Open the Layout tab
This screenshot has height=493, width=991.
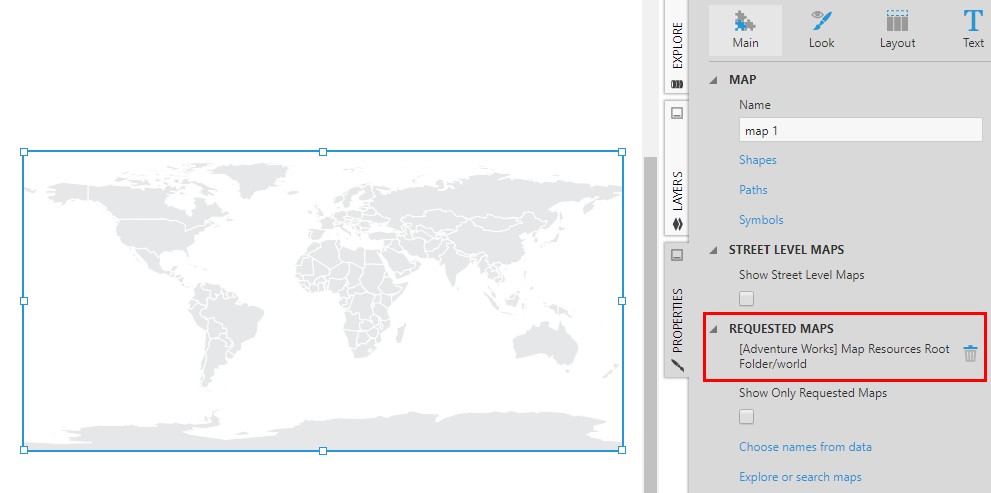point(897,30)
